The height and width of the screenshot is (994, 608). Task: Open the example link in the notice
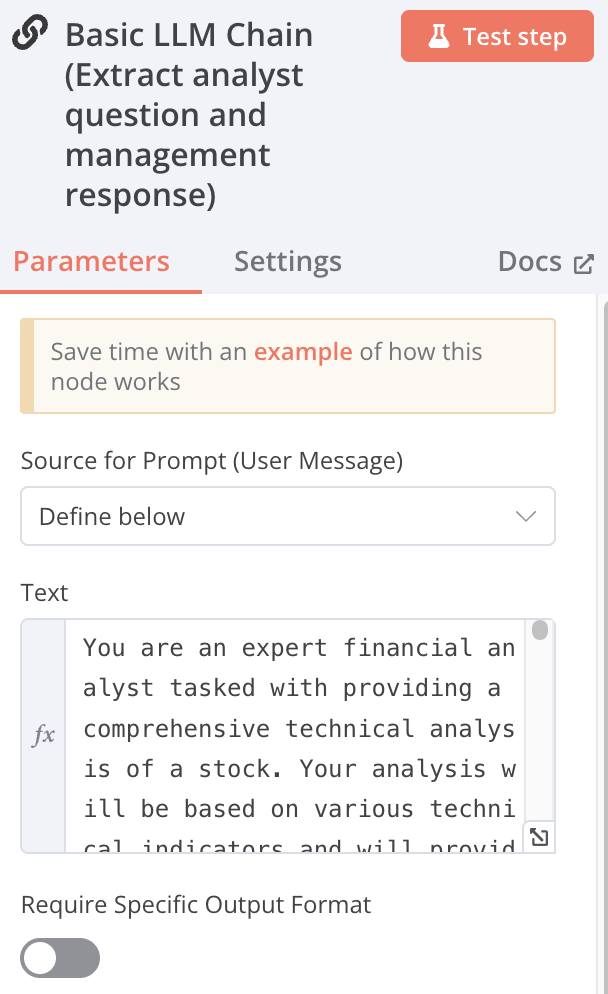coord(303,352)
